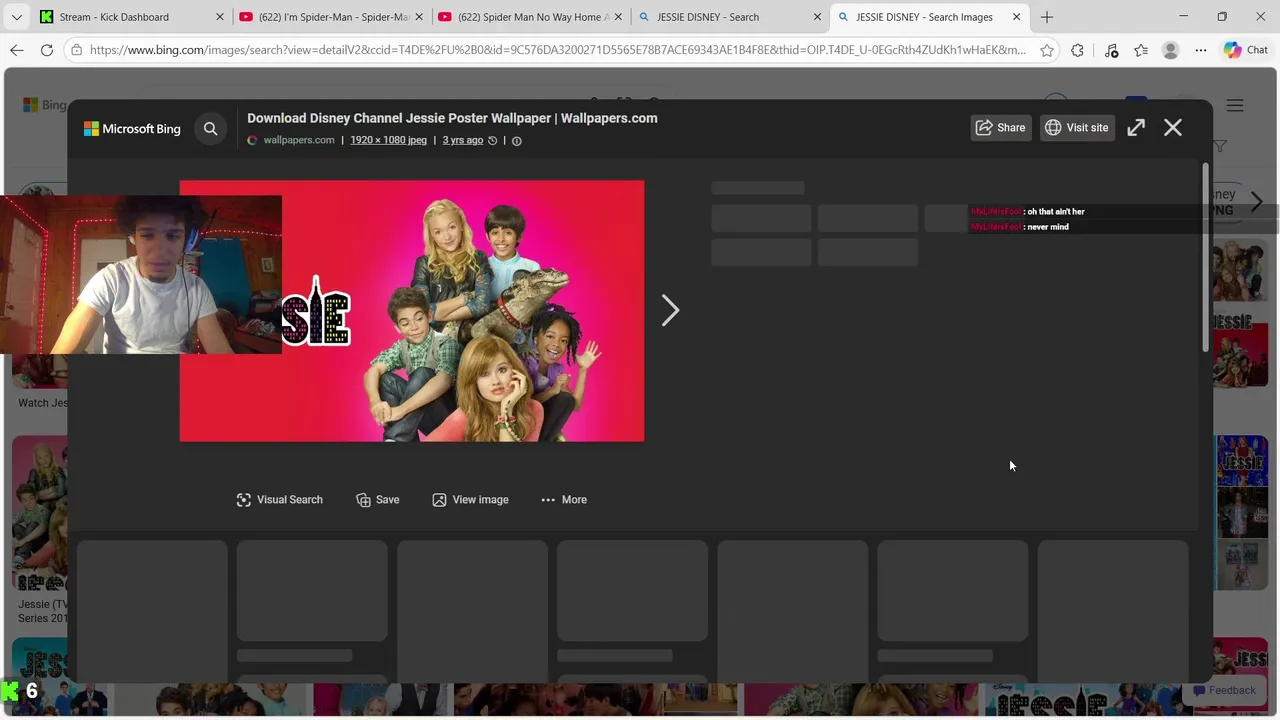This screenshot has width=1280, height=720.
Task: Open the Bing search magnifier icon
Action: point(210,128)
